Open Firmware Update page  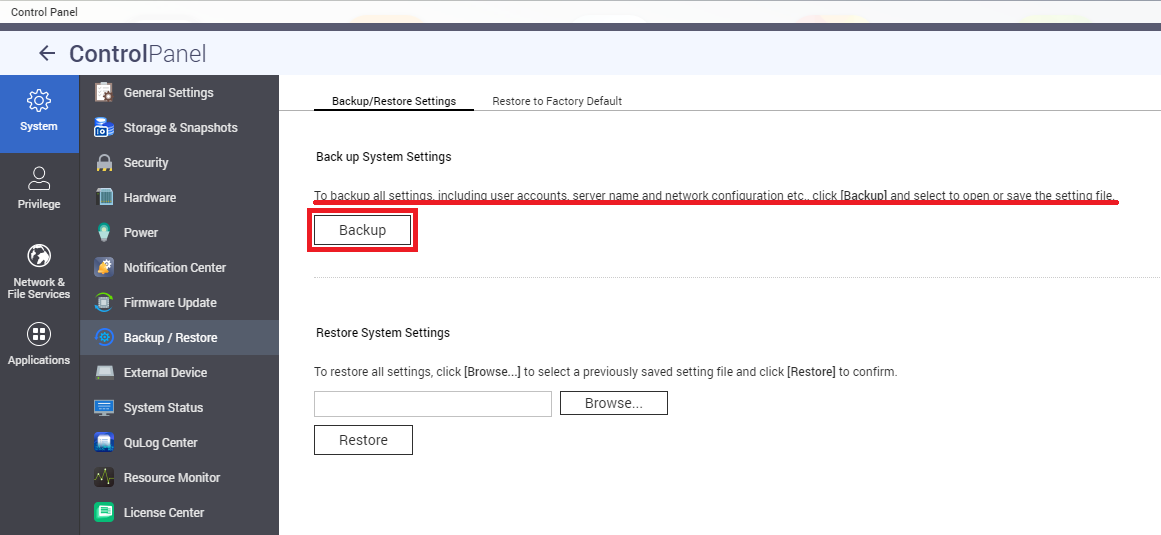point(169,303)
